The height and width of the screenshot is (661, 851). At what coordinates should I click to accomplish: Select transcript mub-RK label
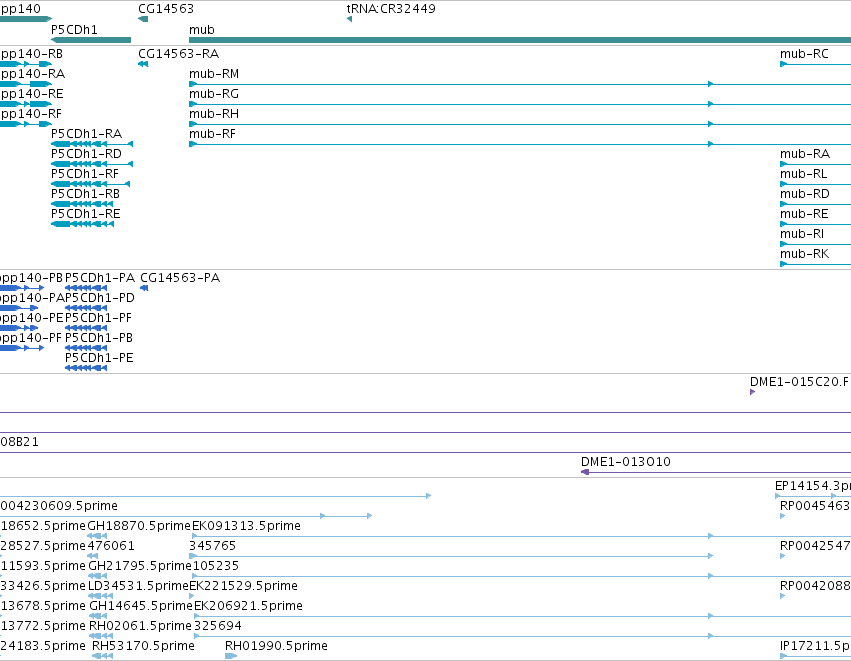pyautogui.click(x=804, y=255)
